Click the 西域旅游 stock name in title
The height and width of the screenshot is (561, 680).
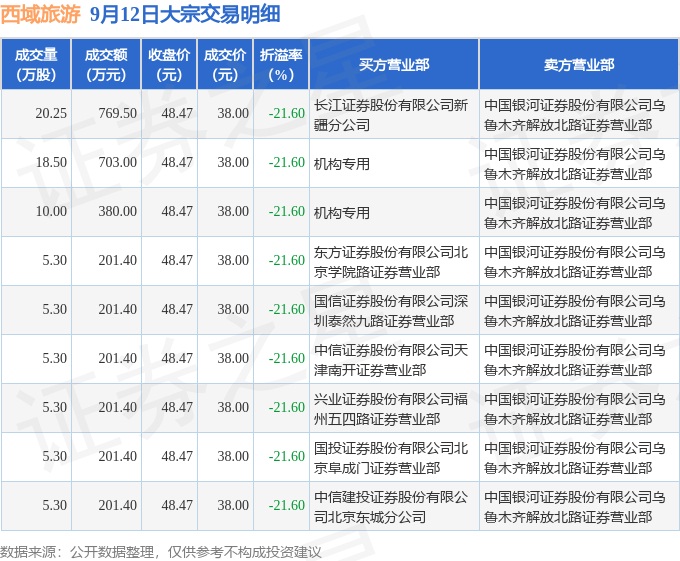40,14
